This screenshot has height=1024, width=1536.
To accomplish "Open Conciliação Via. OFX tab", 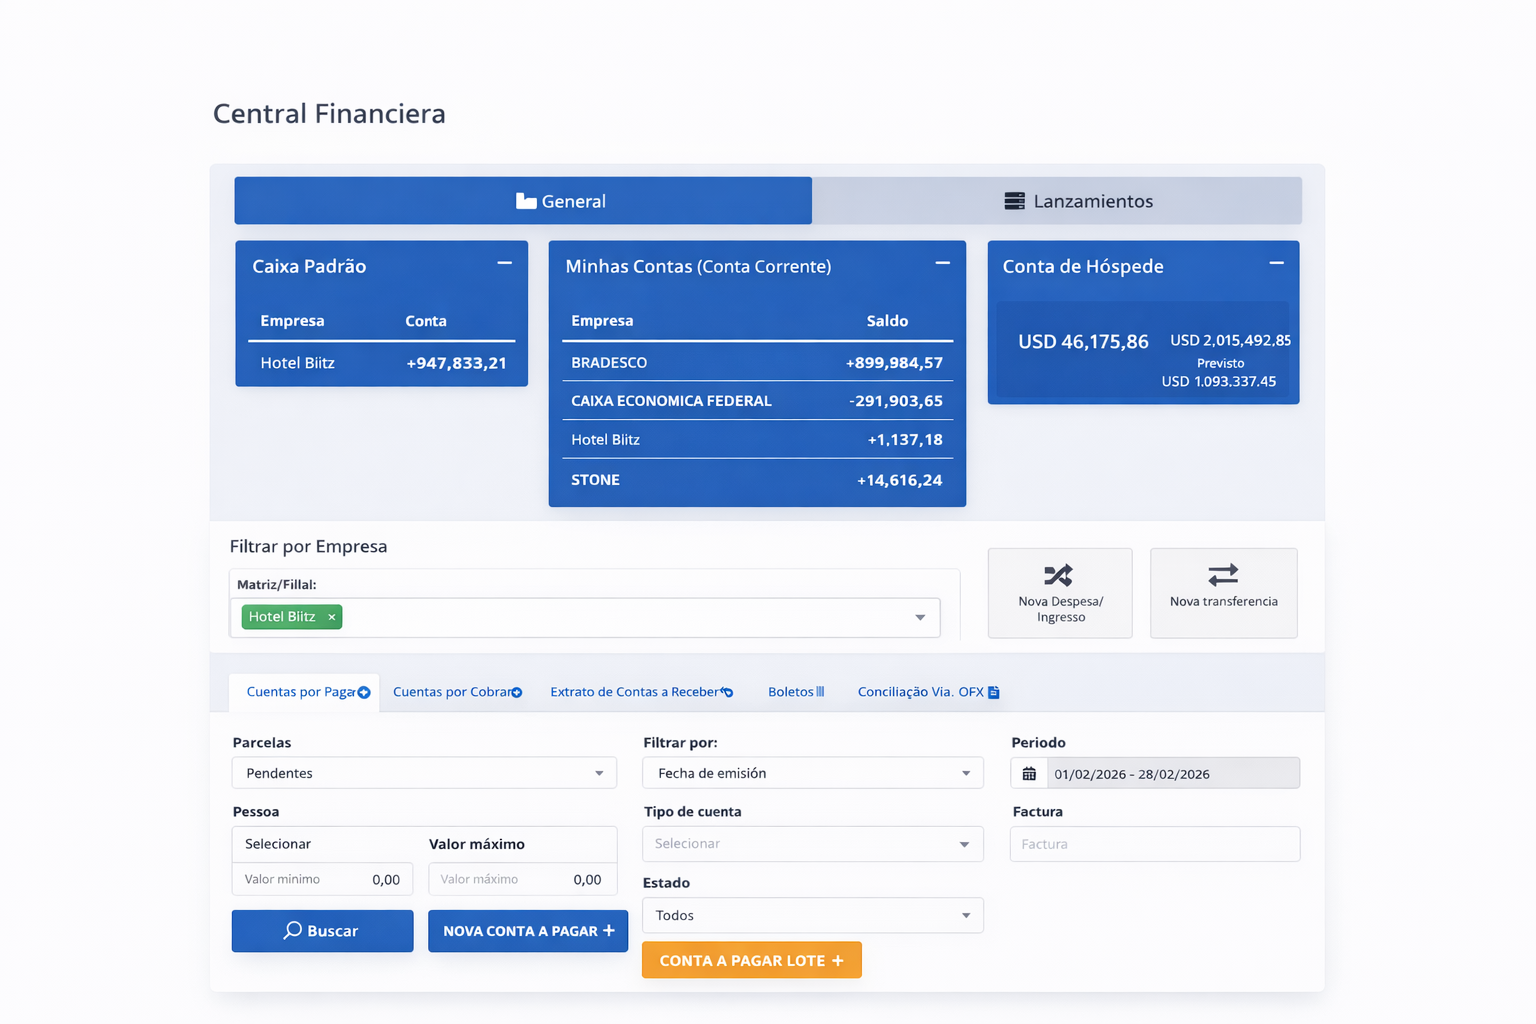I will 927,692.
